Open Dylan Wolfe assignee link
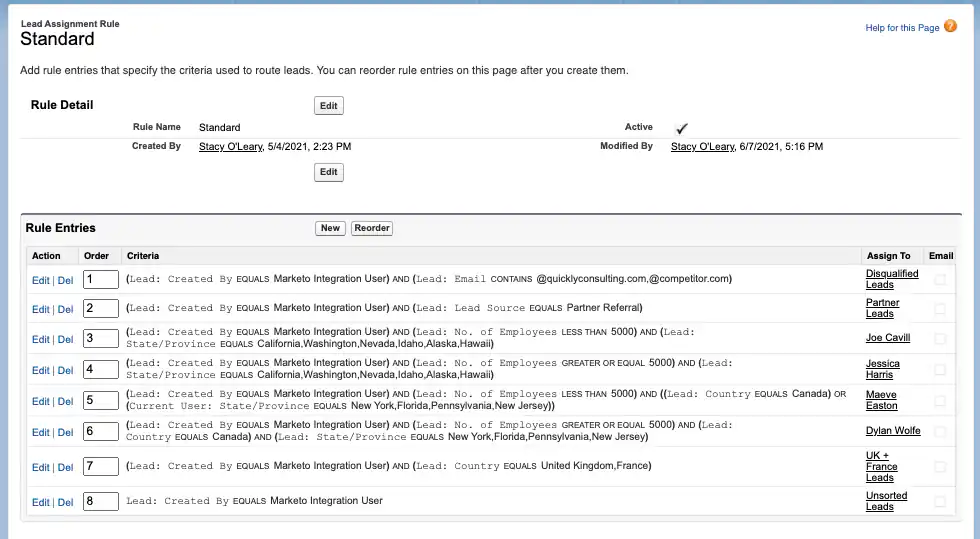980x539 pixels. [893, 431]
